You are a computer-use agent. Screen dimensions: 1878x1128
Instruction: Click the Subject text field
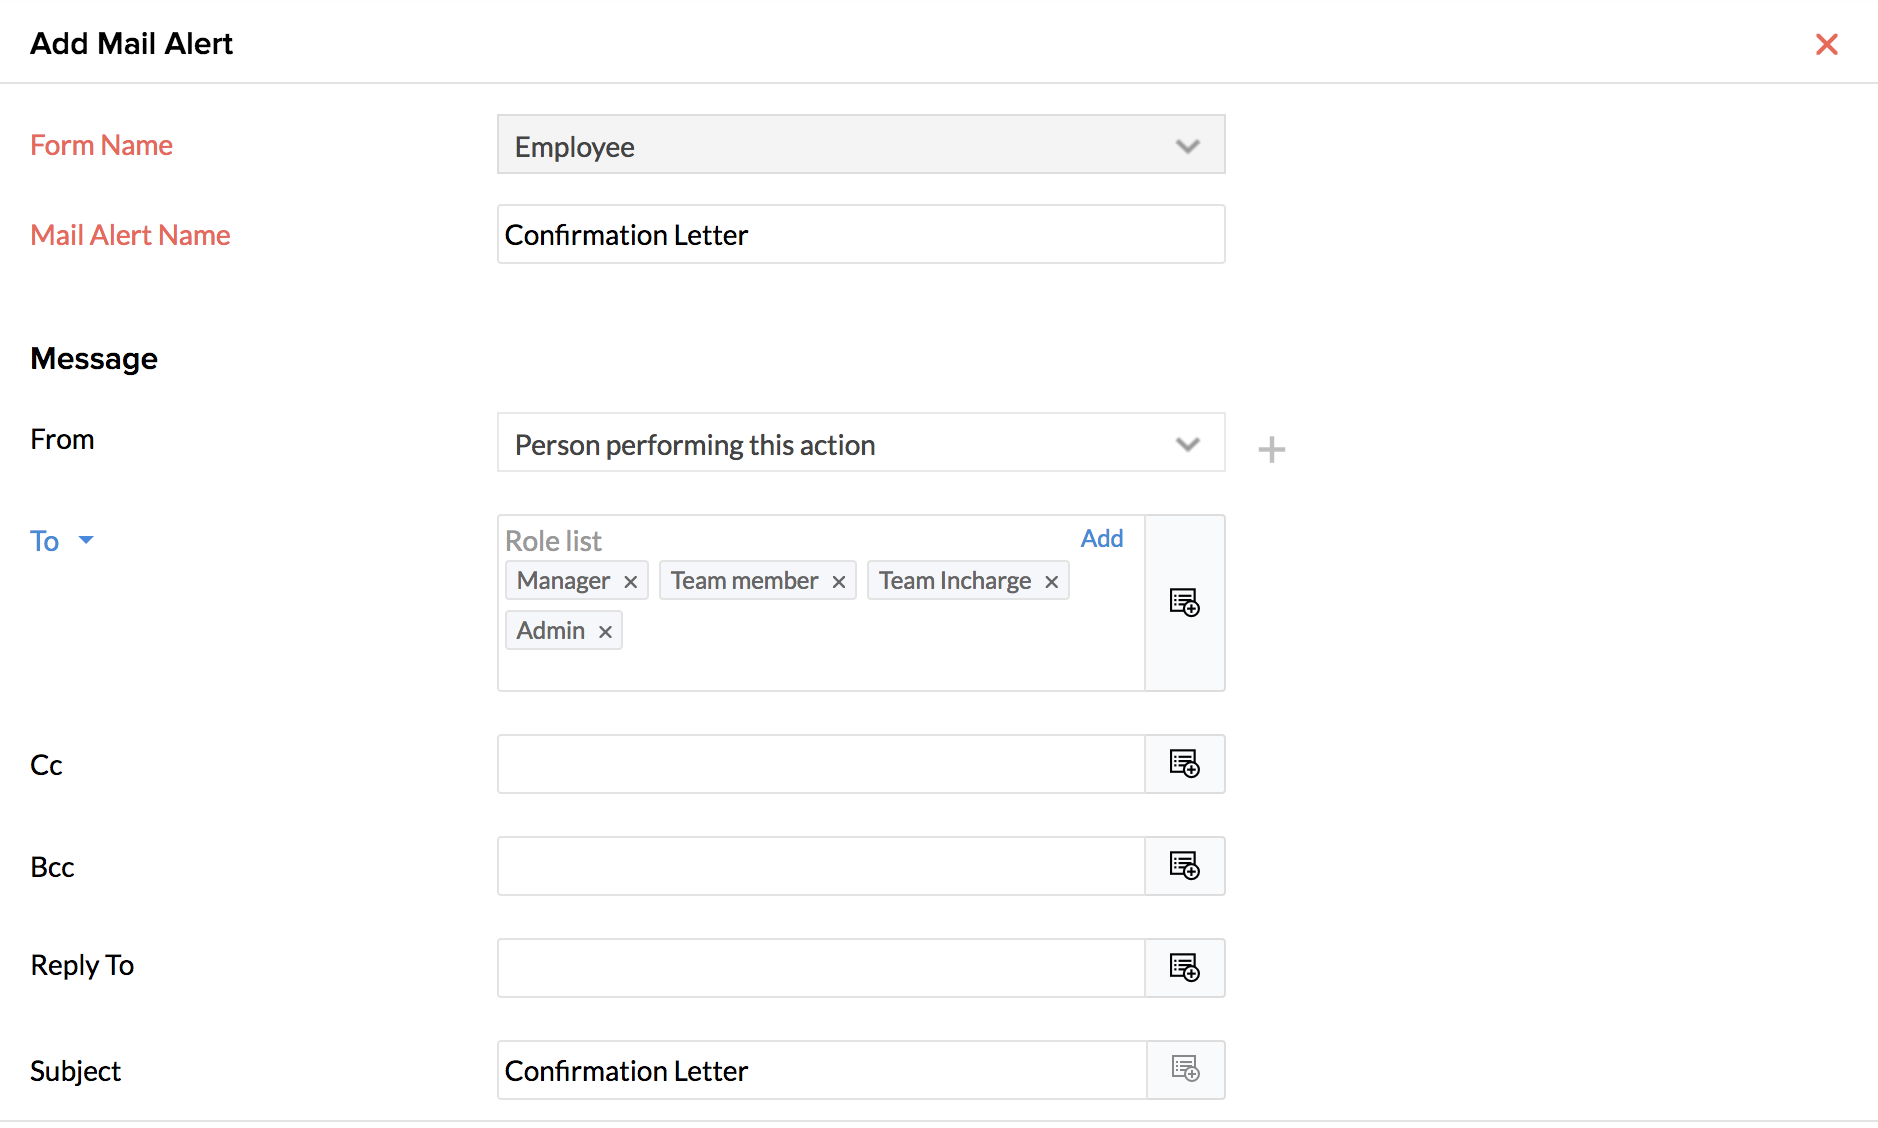[820, 1071]
